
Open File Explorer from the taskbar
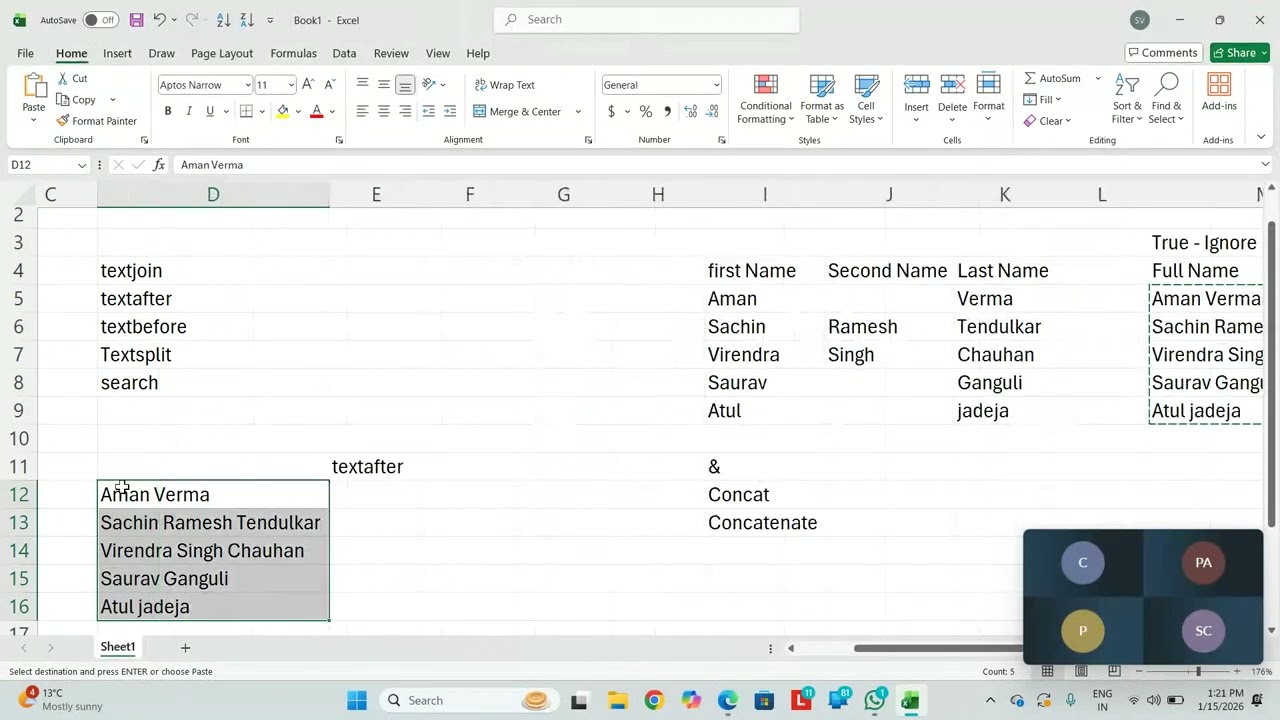(x=617, y=700)
